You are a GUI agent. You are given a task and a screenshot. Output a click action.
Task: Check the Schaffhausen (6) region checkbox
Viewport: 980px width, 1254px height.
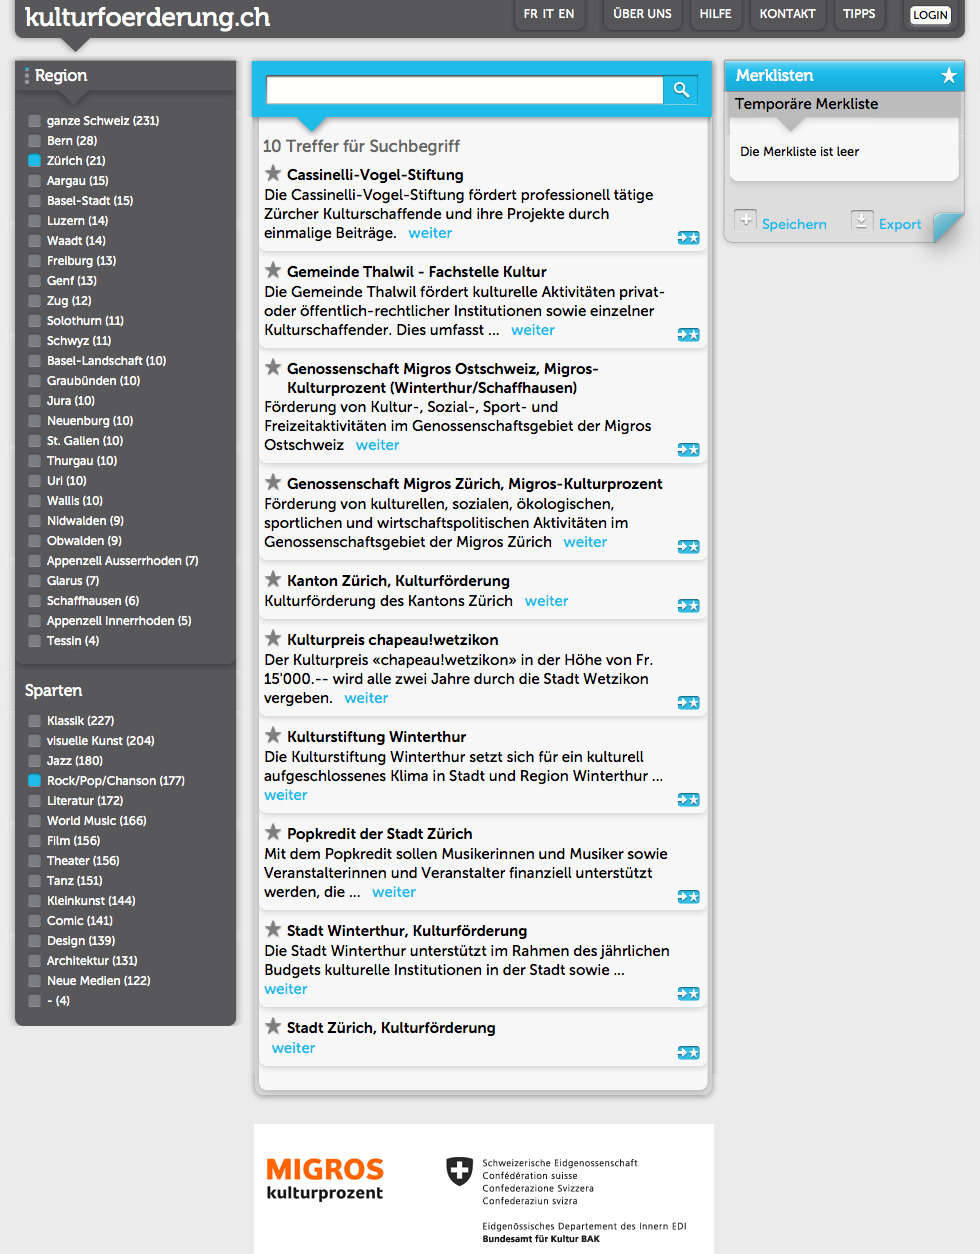pyautogui.click(x=35, y=601)
